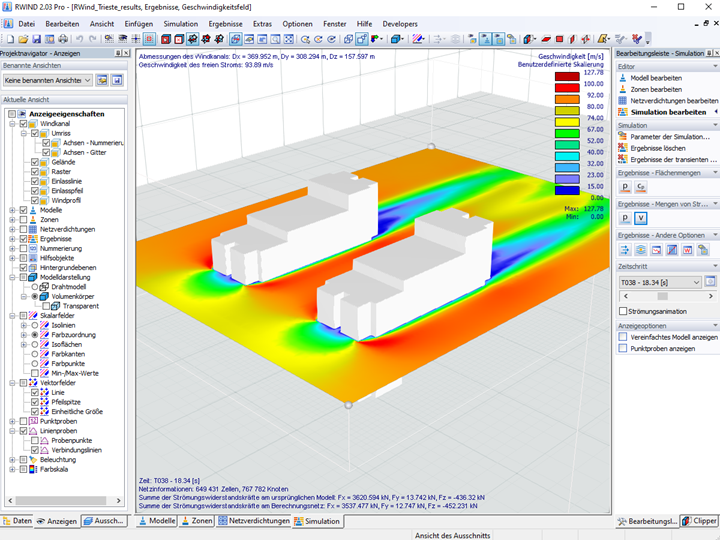Click Modell bearbeiten in Editor
Image resolution: width=720 pixels, height=540 pixels.
tap(656, 78)
